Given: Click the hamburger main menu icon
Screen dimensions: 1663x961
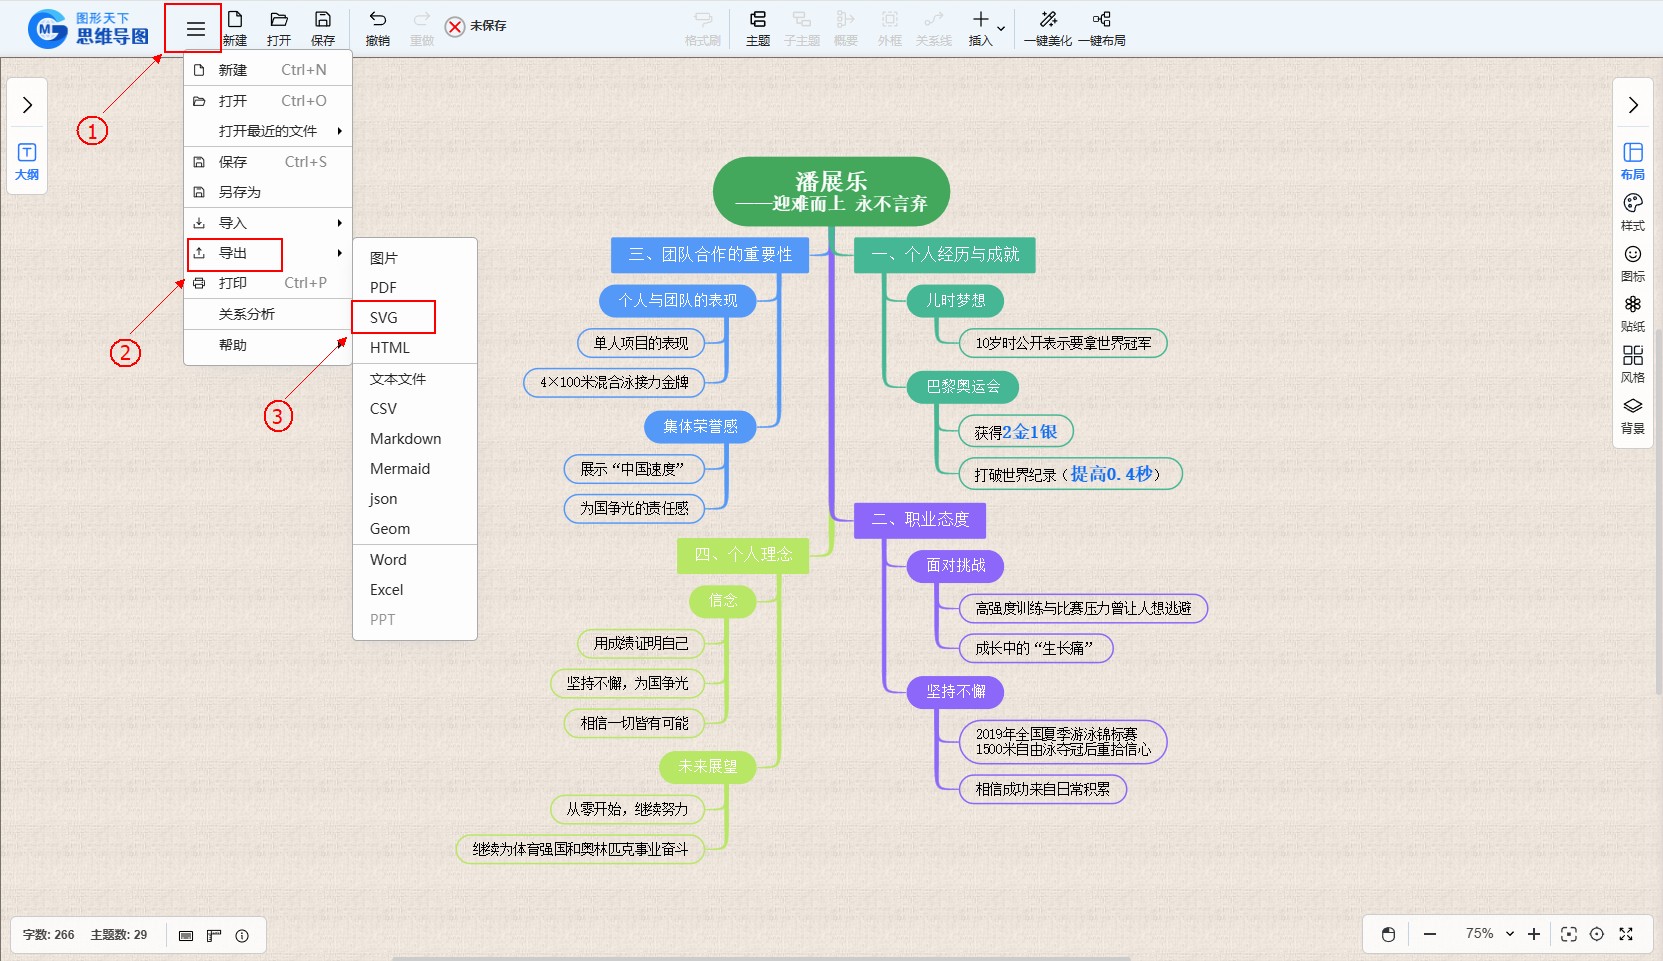Looking at the screenshot, I should tap(195, 29).
